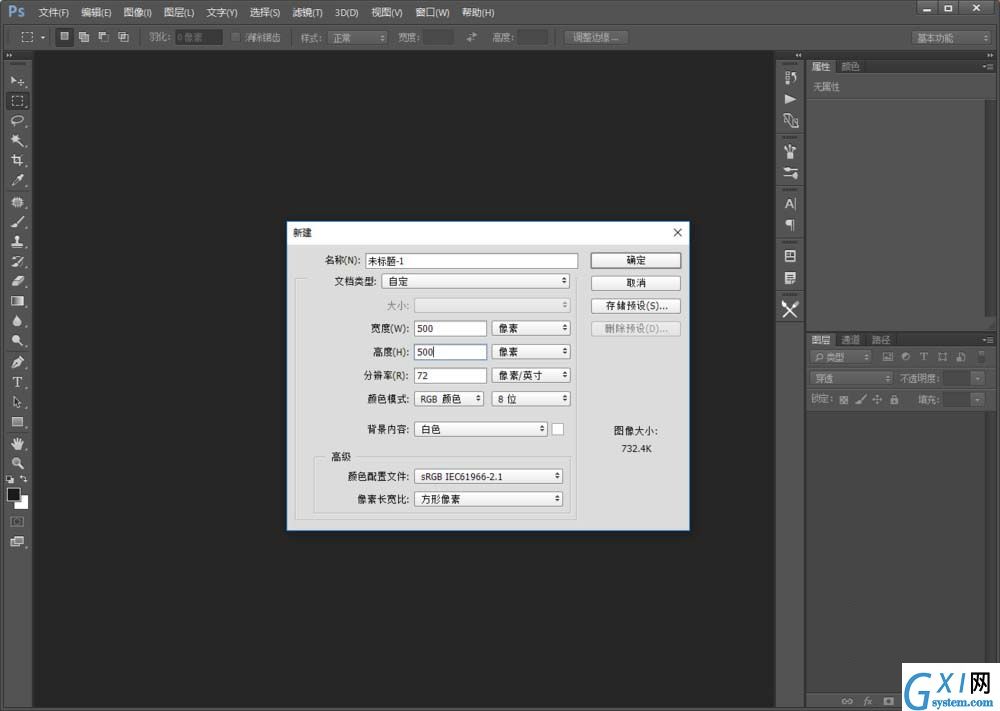Open the 8-bit depth dropdown
Image resolution: width=1000 pixels, height=711 pixels.
pyautogui.click(x=531, y=399)
